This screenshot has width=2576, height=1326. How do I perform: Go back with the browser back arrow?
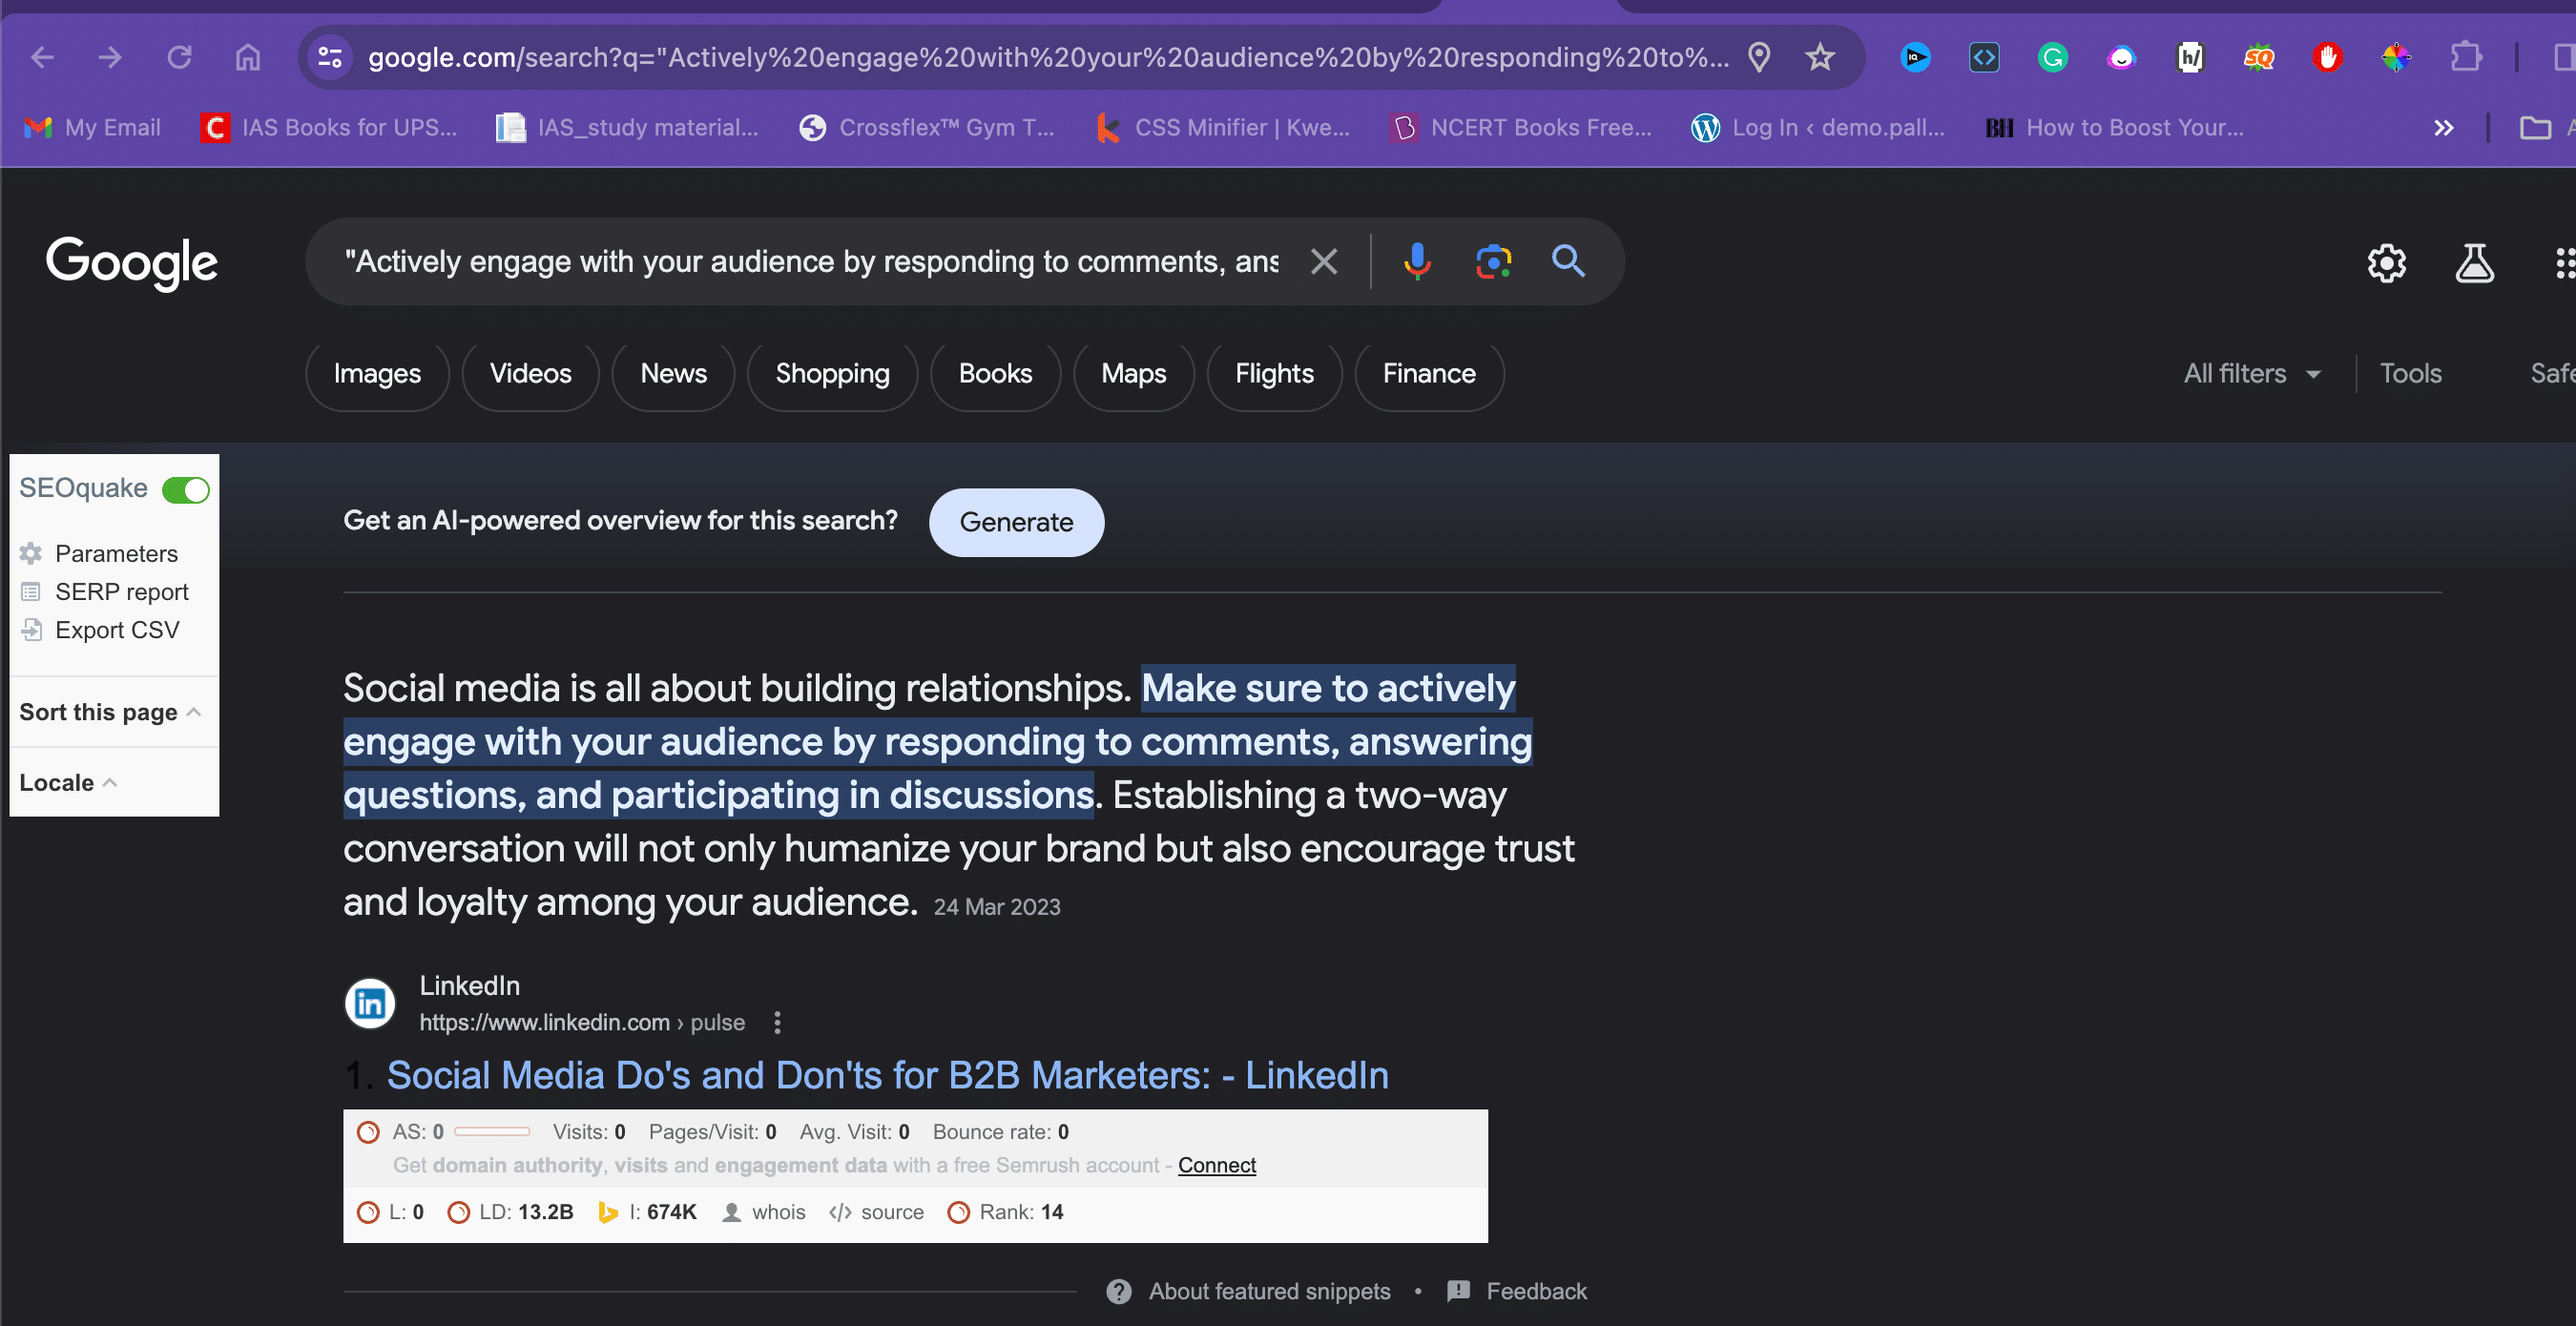point(42,57)
